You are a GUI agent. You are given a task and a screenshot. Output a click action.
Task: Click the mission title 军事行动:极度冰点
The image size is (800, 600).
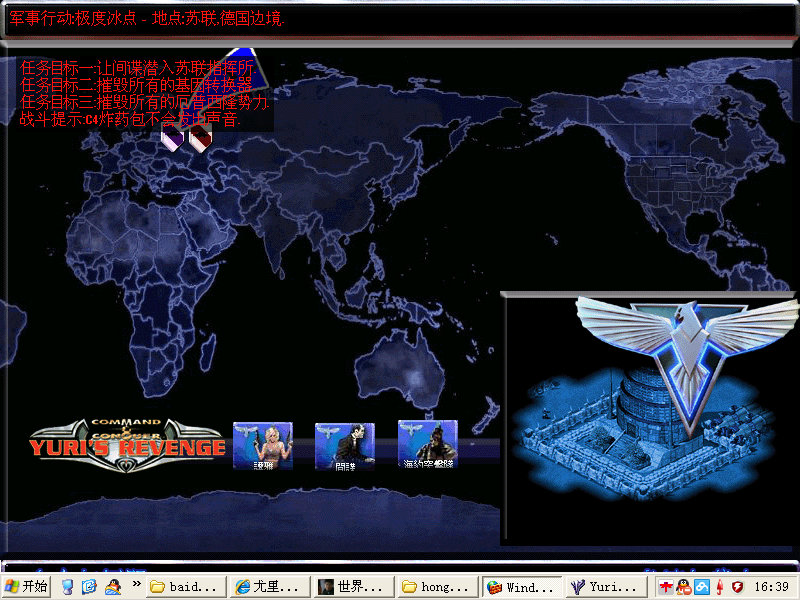[x=73, y=19]
